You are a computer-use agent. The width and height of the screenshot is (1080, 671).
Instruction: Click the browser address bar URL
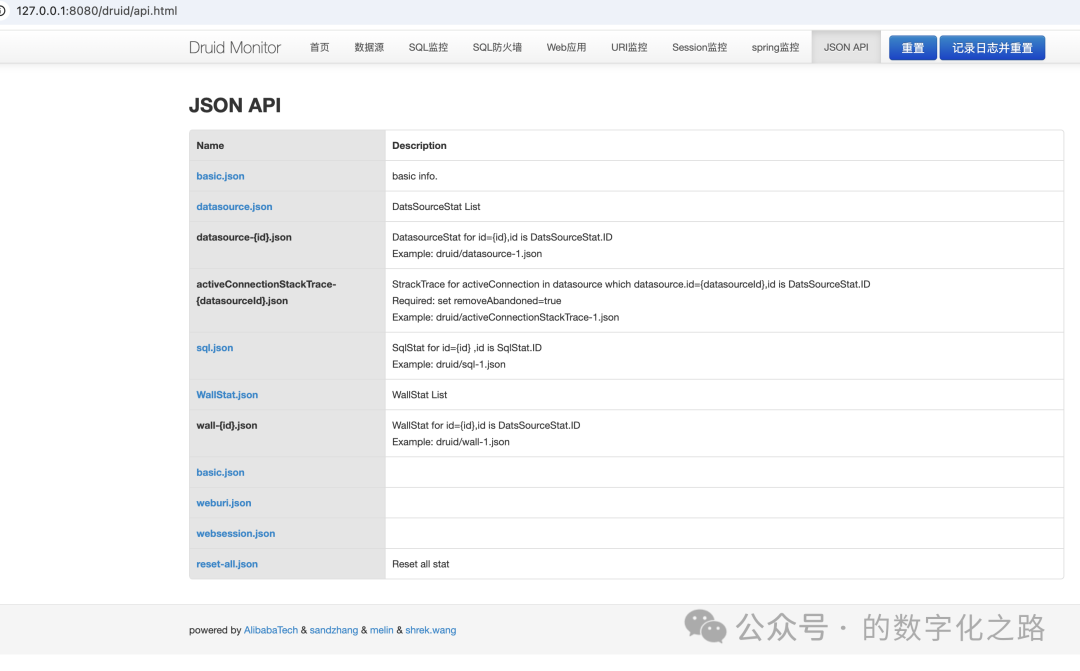(96, 11)
